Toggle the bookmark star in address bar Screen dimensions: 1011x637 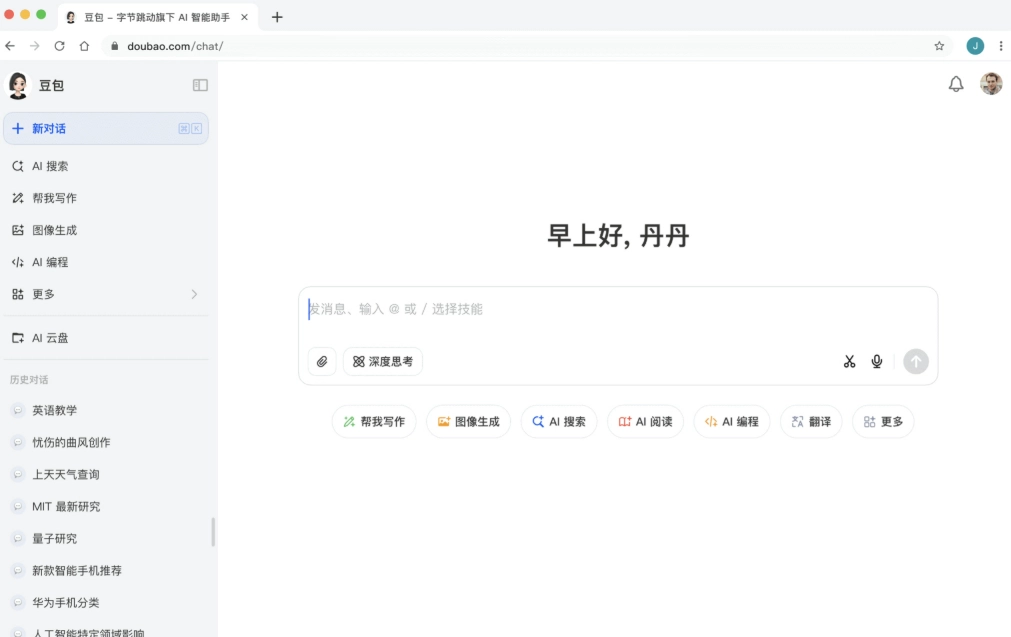pyautogui.click(x=938, y=45)
